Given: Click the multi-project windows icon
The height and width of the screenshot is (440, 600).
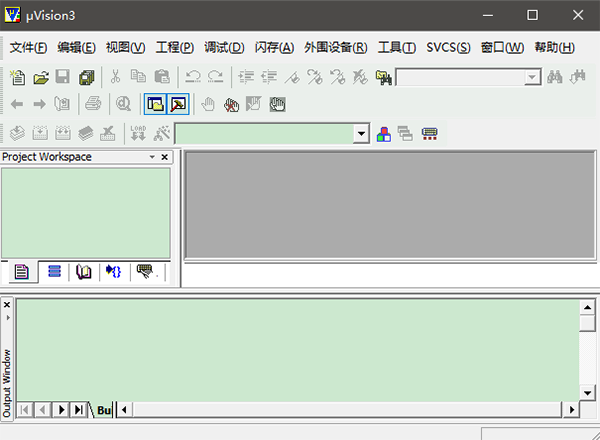Looking at the screenshot, I should pos(405,134).
